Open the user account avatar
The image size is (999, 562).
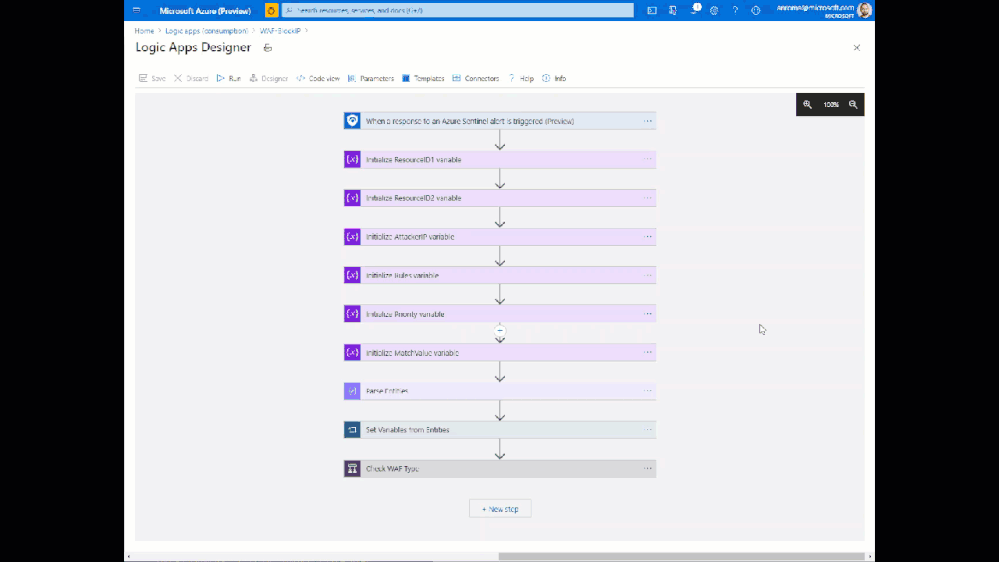pos(865,10)
